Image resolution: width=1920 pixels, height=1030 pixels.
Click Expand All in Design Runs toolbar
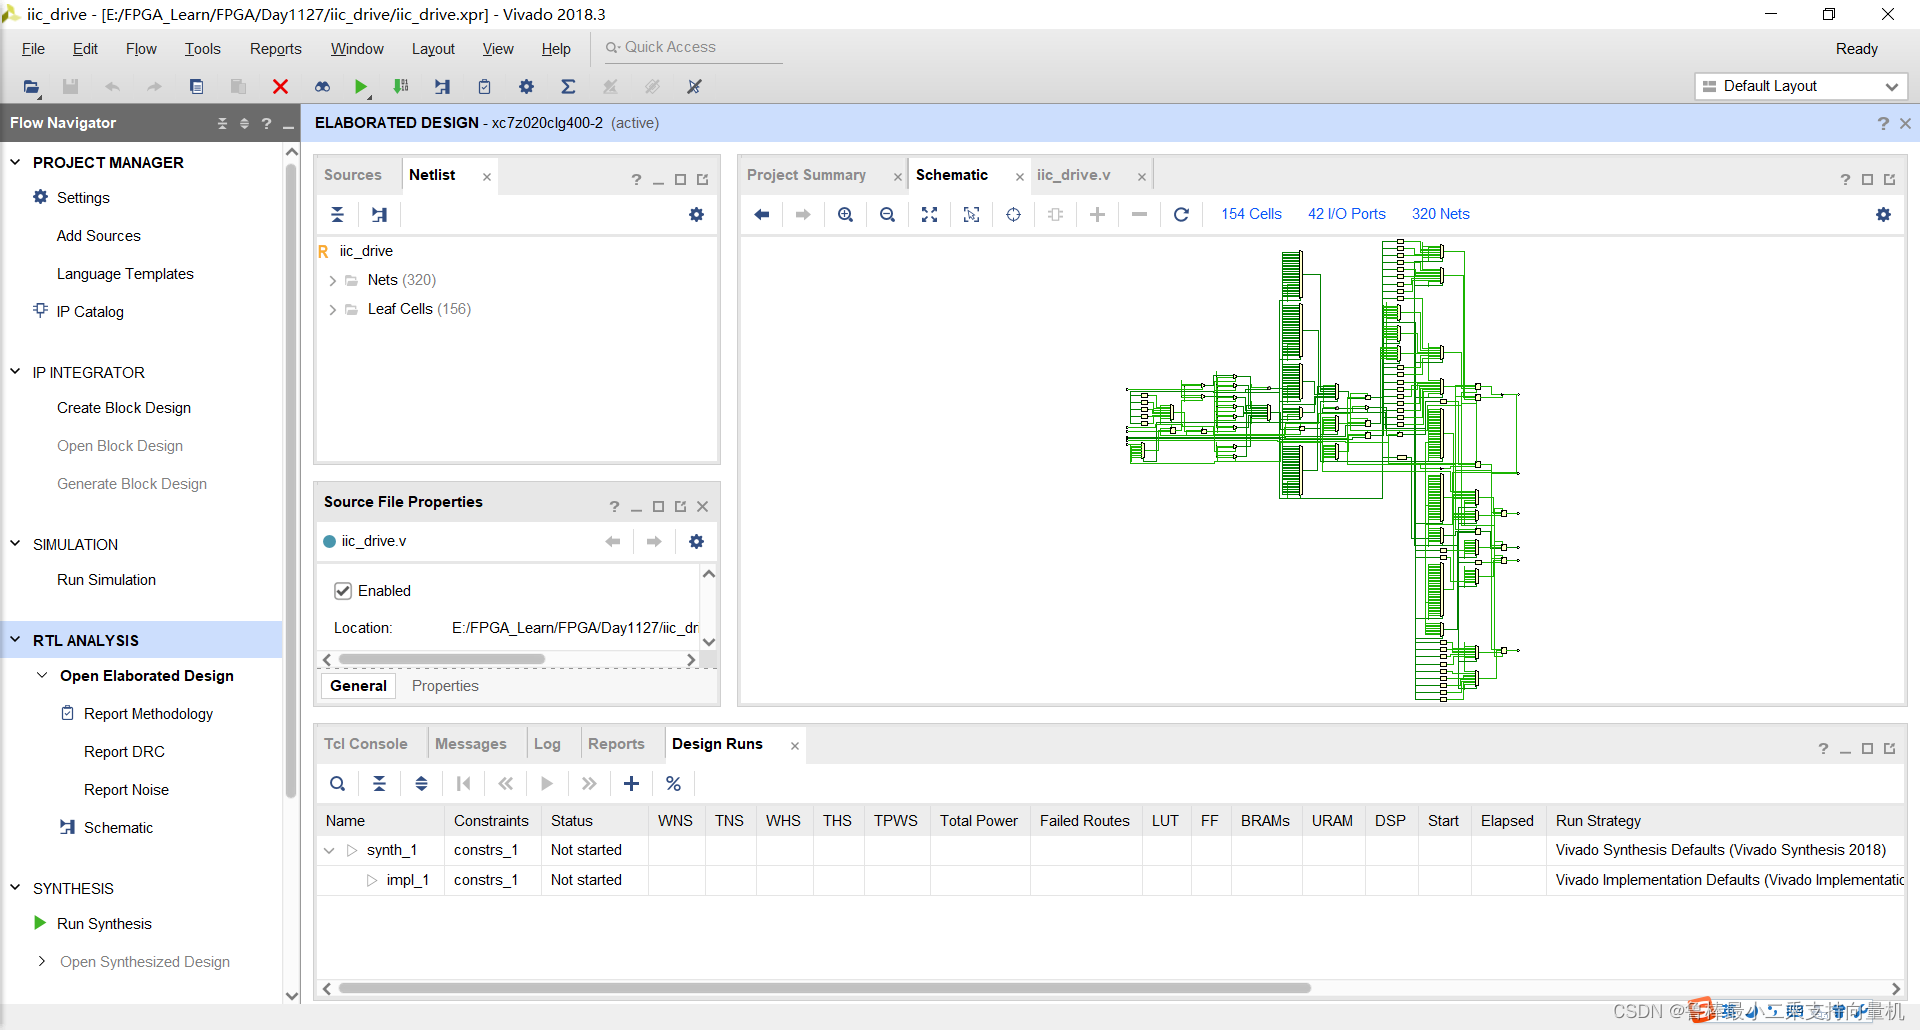pyautogui.click(x=421, y=784)
